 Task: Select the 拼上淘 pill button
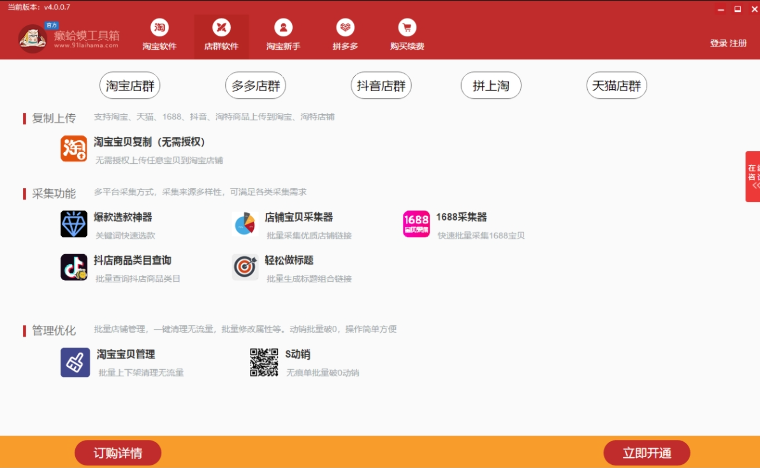[x=491, y=86]
